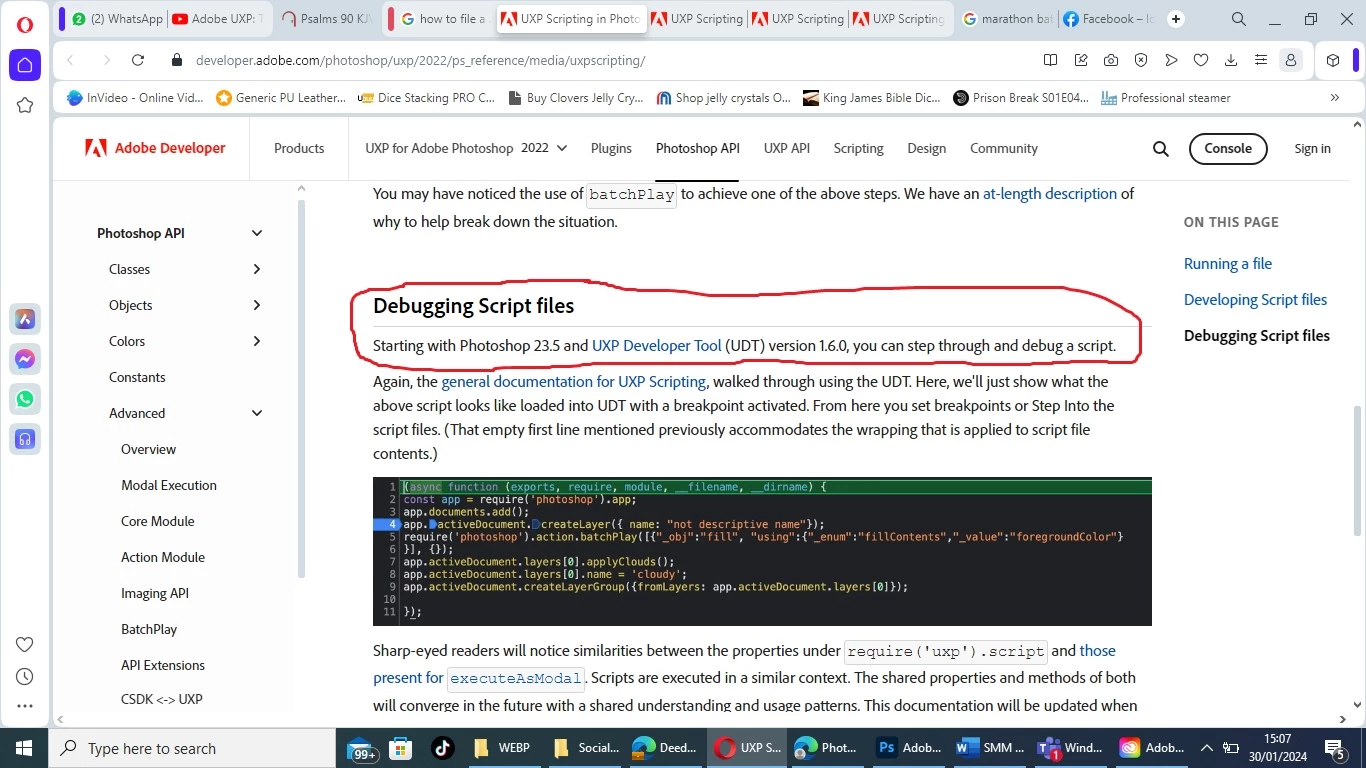Click the Opera profile avatar icon

pos(1291,60)
